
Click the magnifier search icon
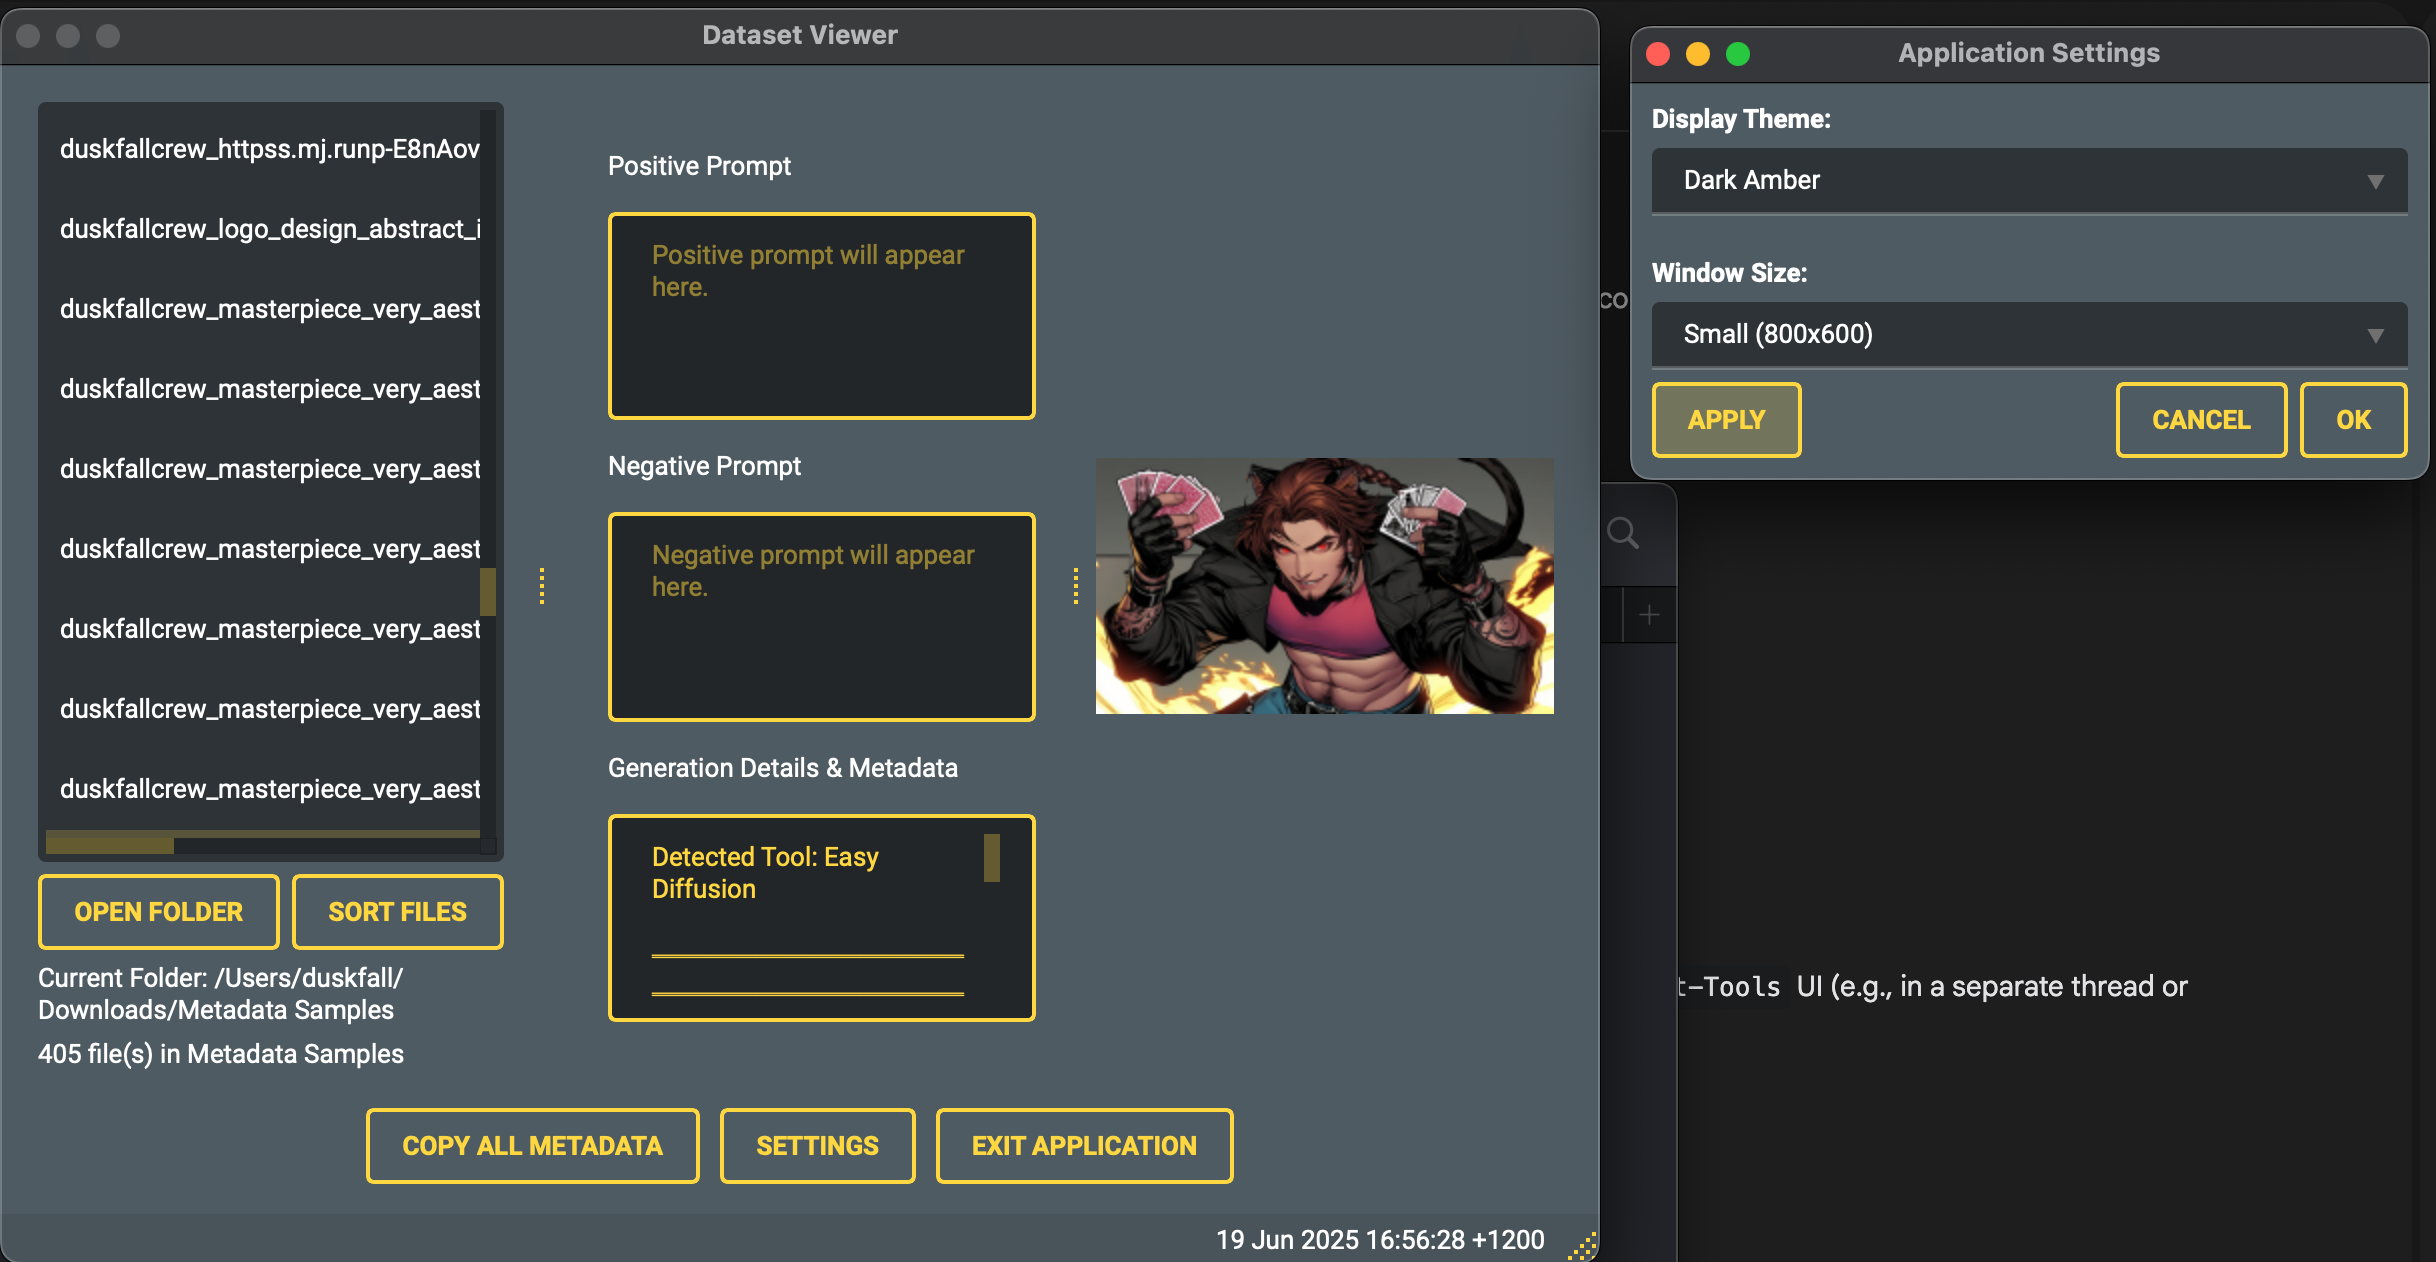pos(1622,533)
